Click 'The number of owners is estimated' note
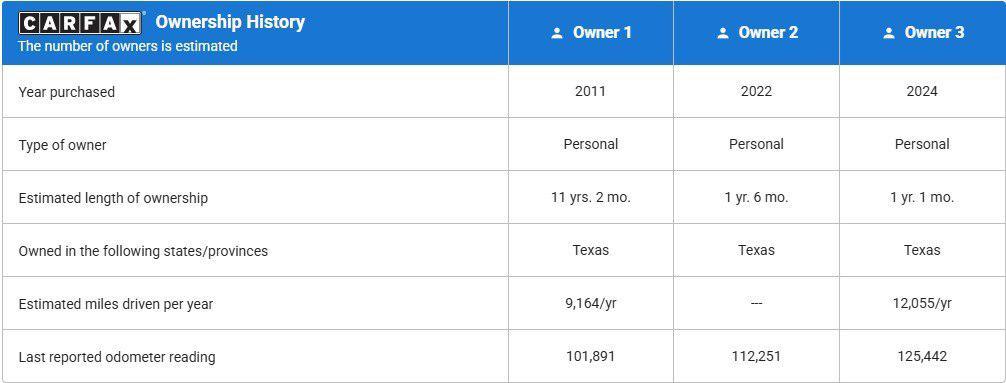Viewport: 1006px width, 383px height. pos(128,46)
